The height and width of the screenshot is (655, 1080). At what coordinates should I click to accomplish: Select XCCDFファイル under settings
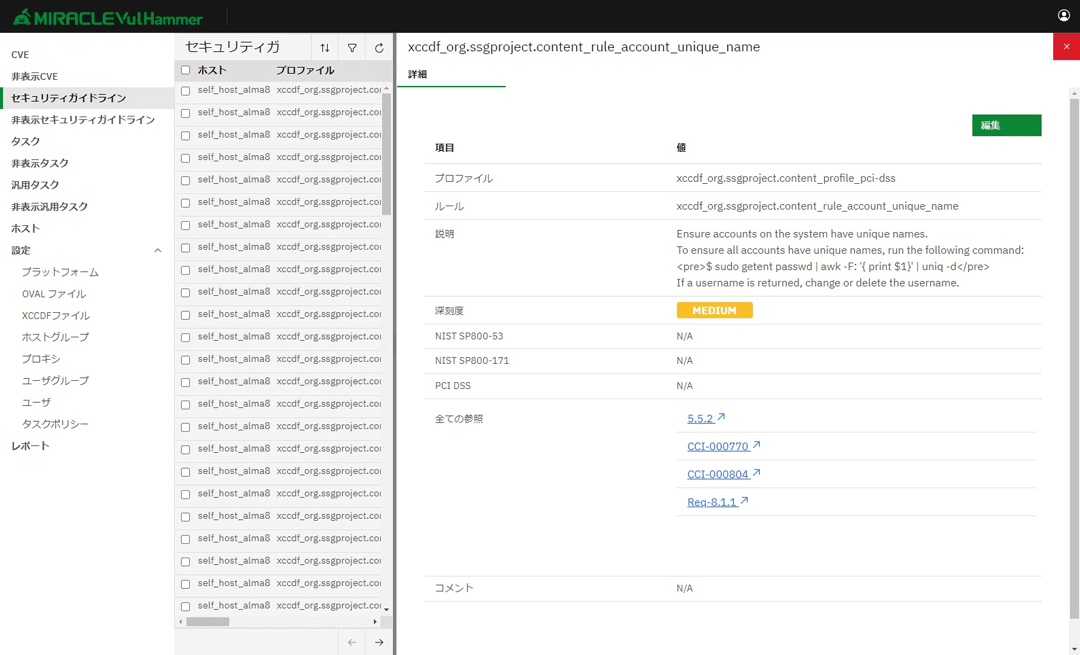pyautogui.click(x=56, y=316)
